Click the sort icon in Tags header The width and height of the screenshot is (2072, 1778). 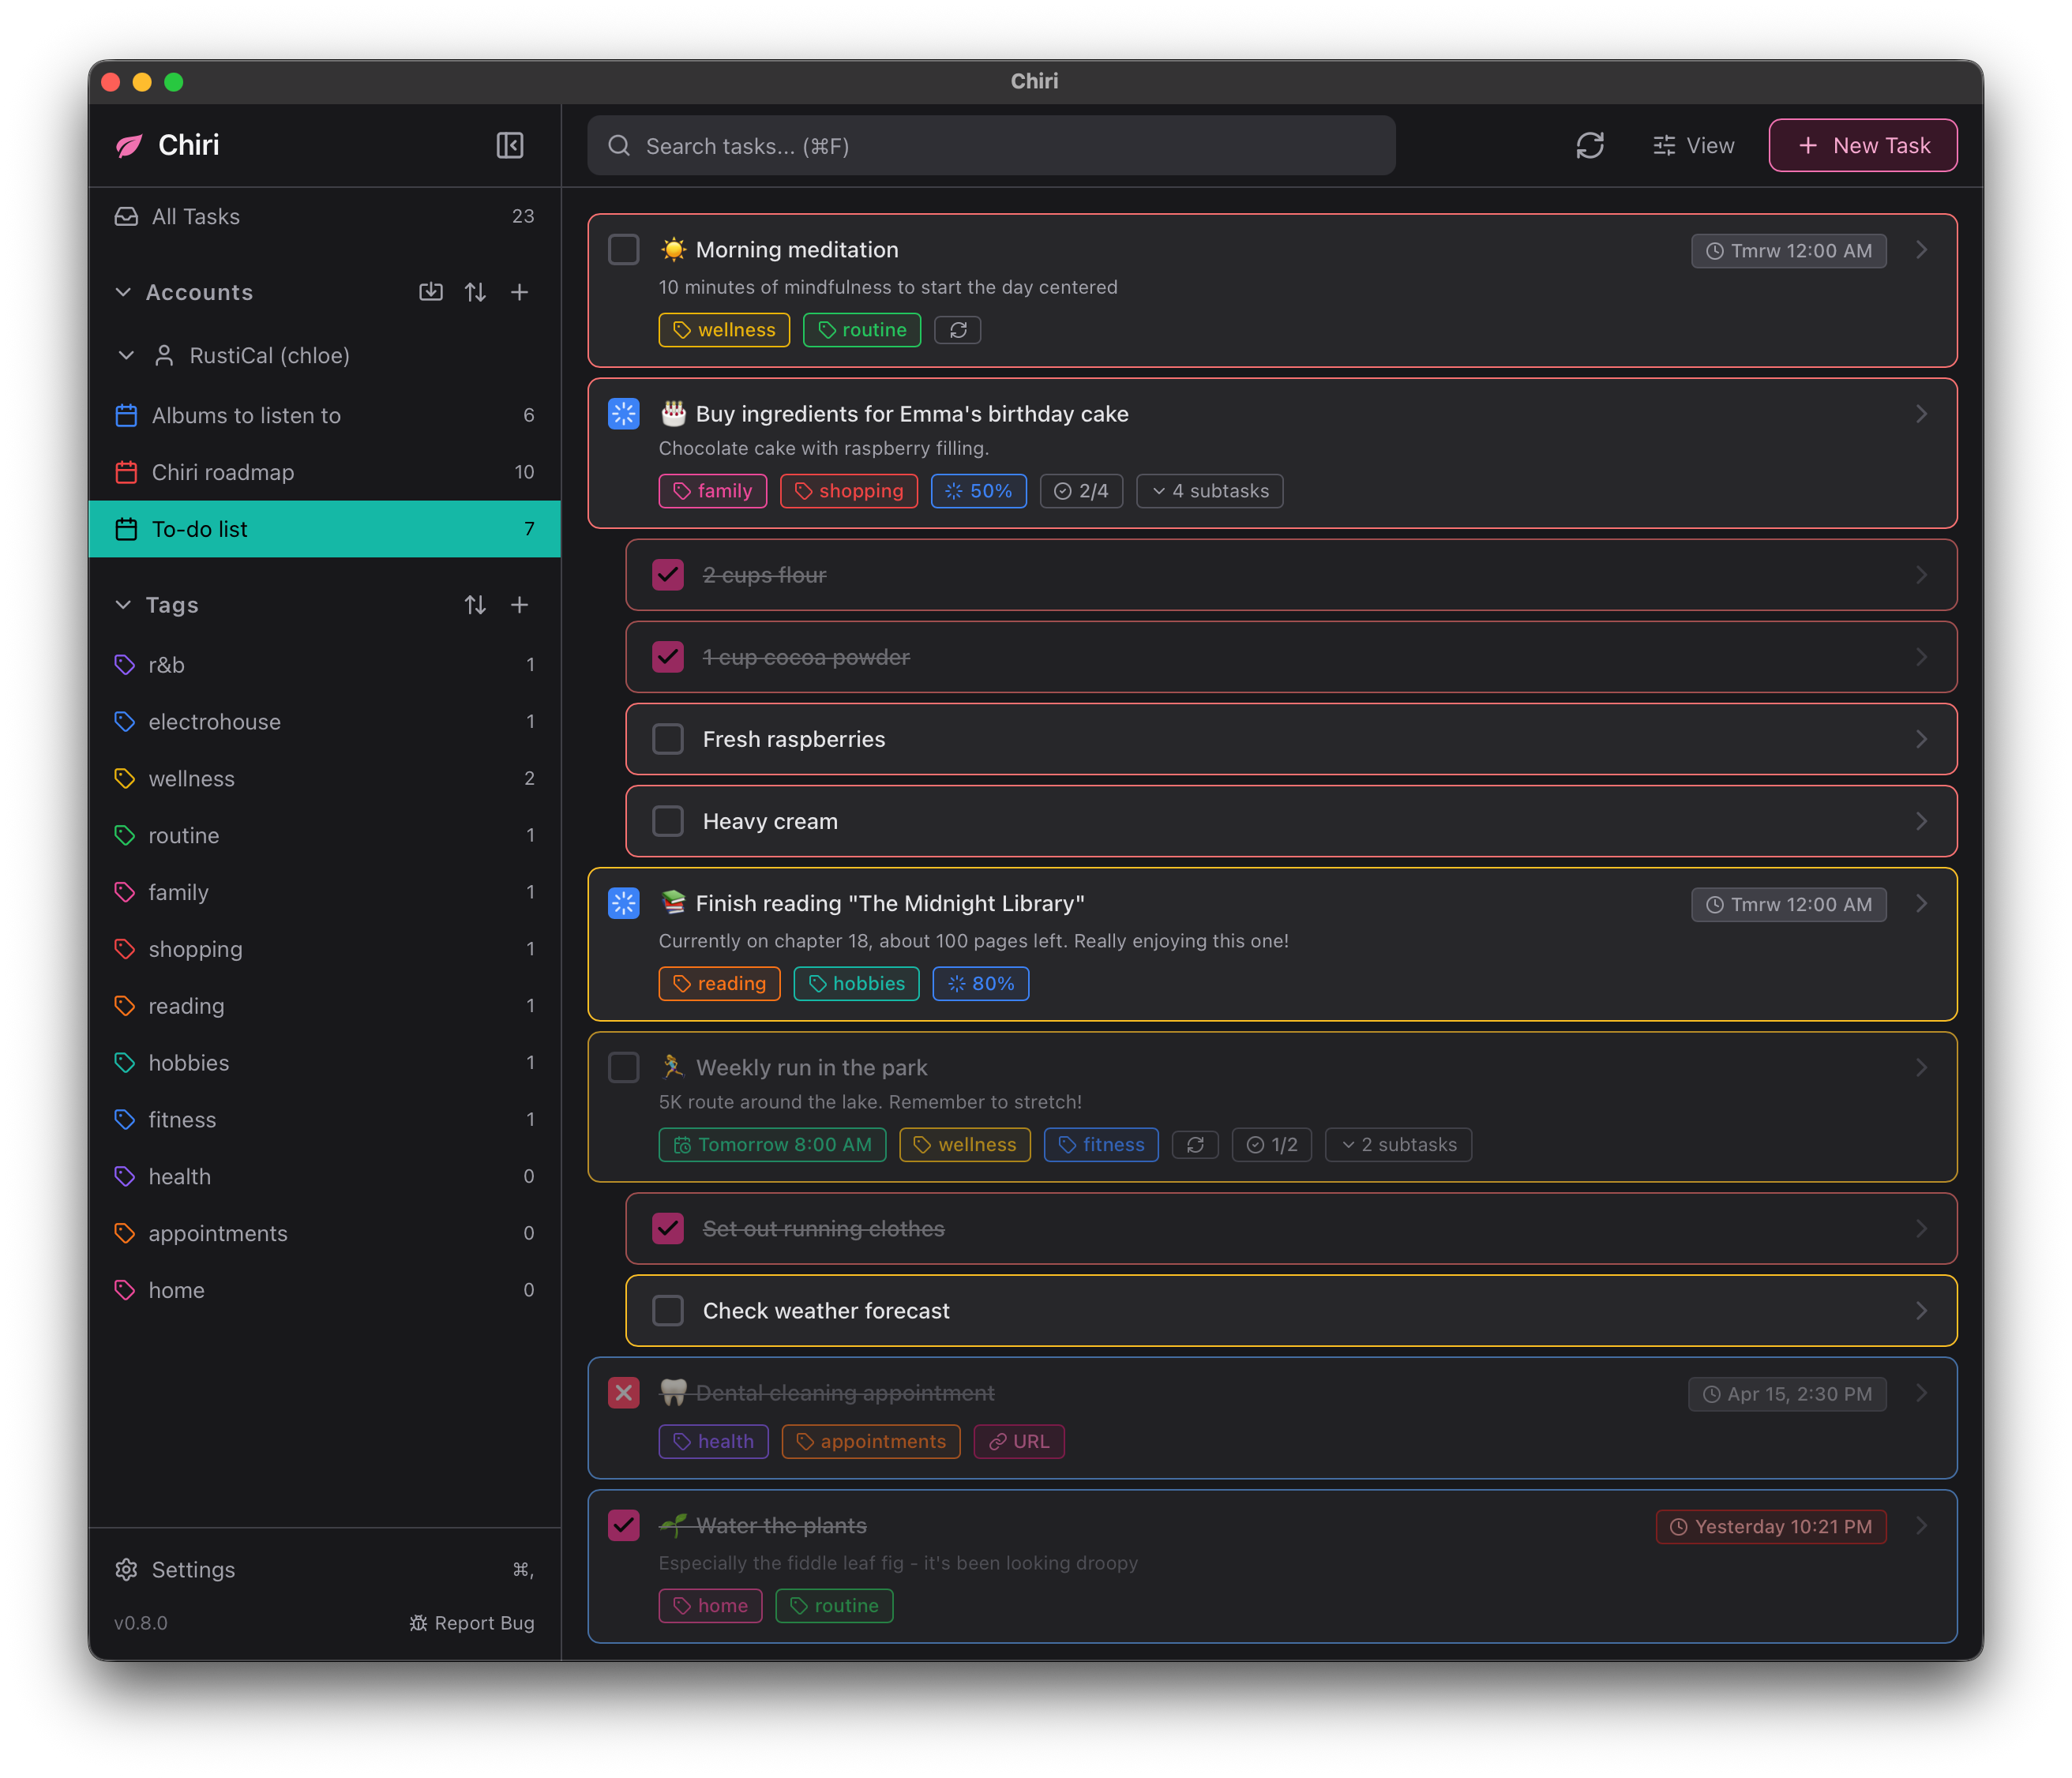475,605
